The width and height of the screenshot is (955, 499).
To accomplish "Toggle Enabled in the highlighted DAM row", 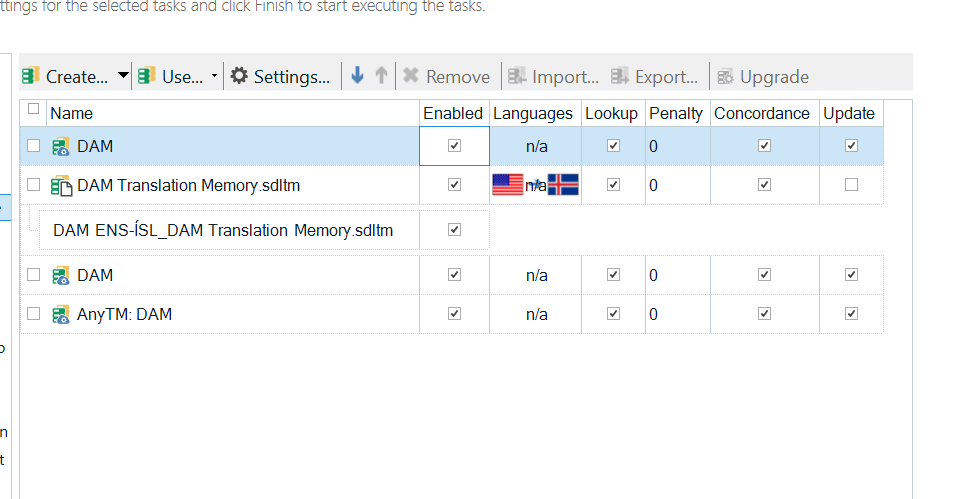I will 454,146.
